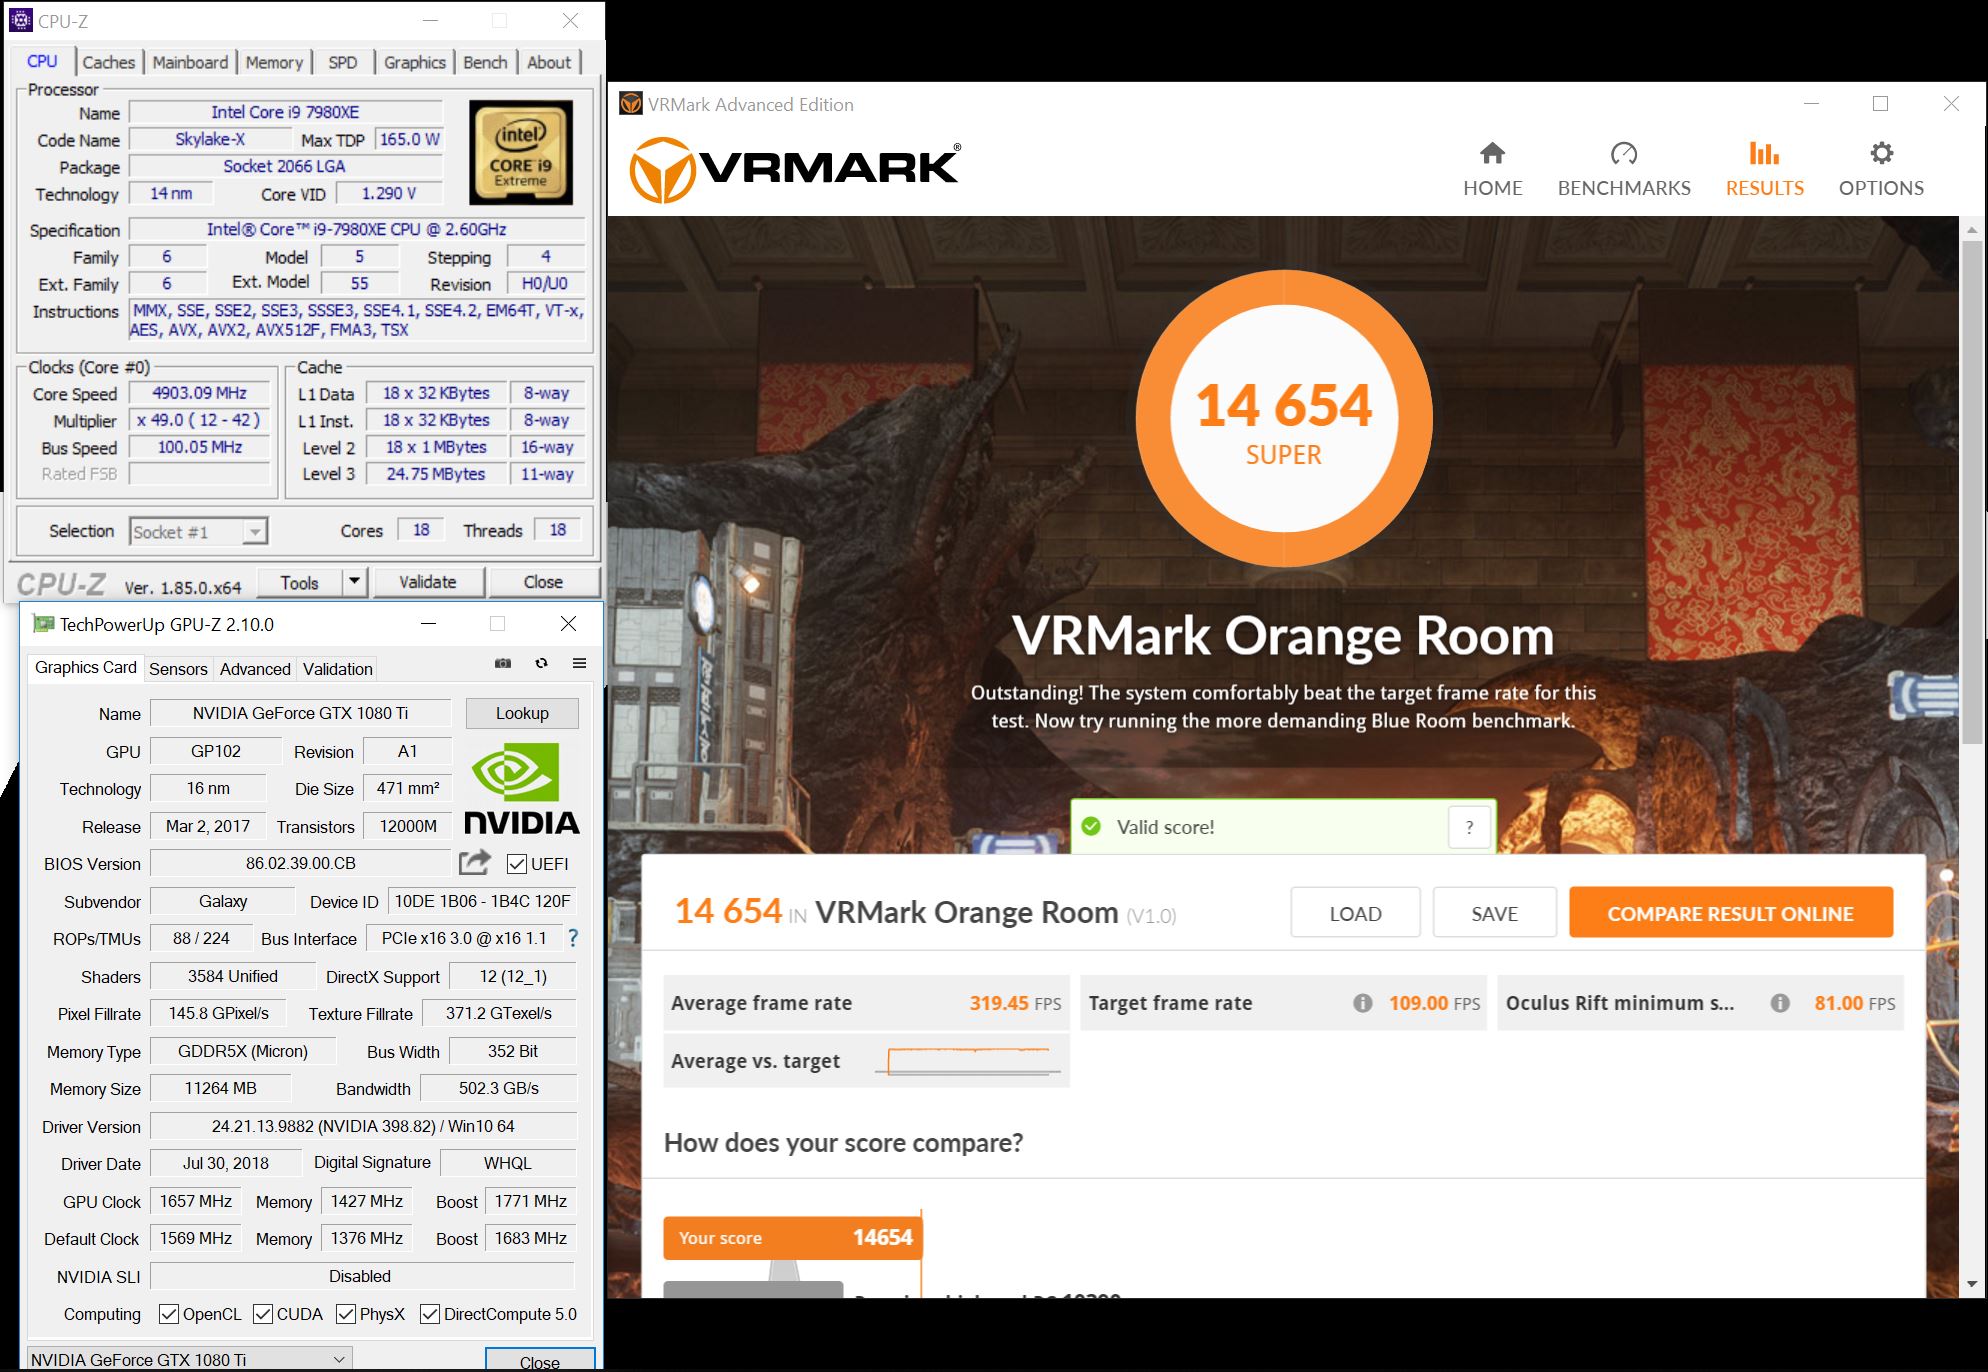Toggle the UEFI checkbox
This screenshot has height=1372, width=1988.
(517, 864)
